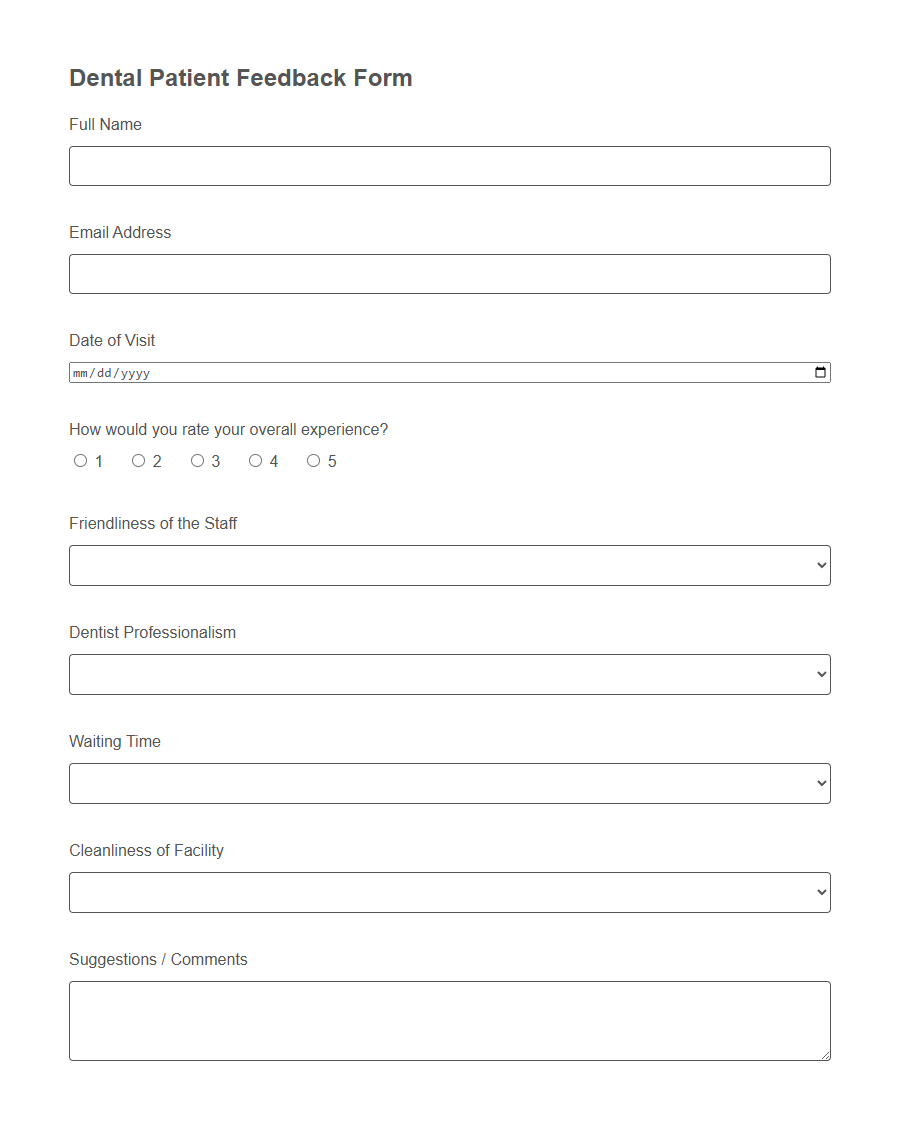The image size is (900, 1143).
Task: Select rating 5 for overall experience
Action: [314, 460]
